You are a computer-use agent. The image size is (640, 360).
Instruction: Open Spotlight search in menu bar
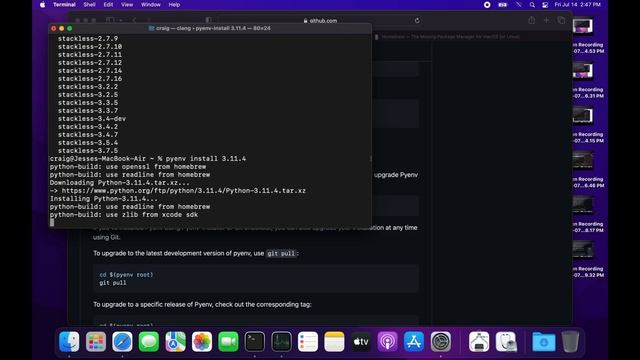click(x=532, y=4)
